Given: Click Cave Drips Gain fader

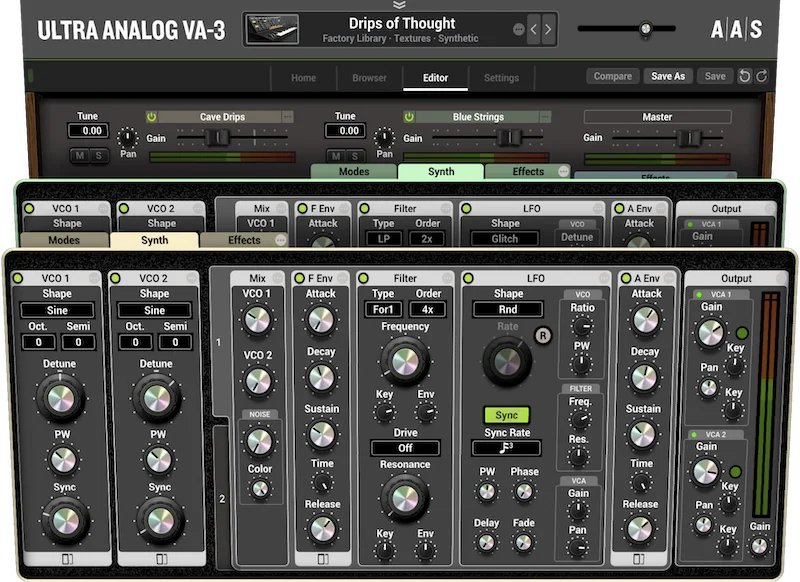Looking at the screenshot, I should [217, 137].
